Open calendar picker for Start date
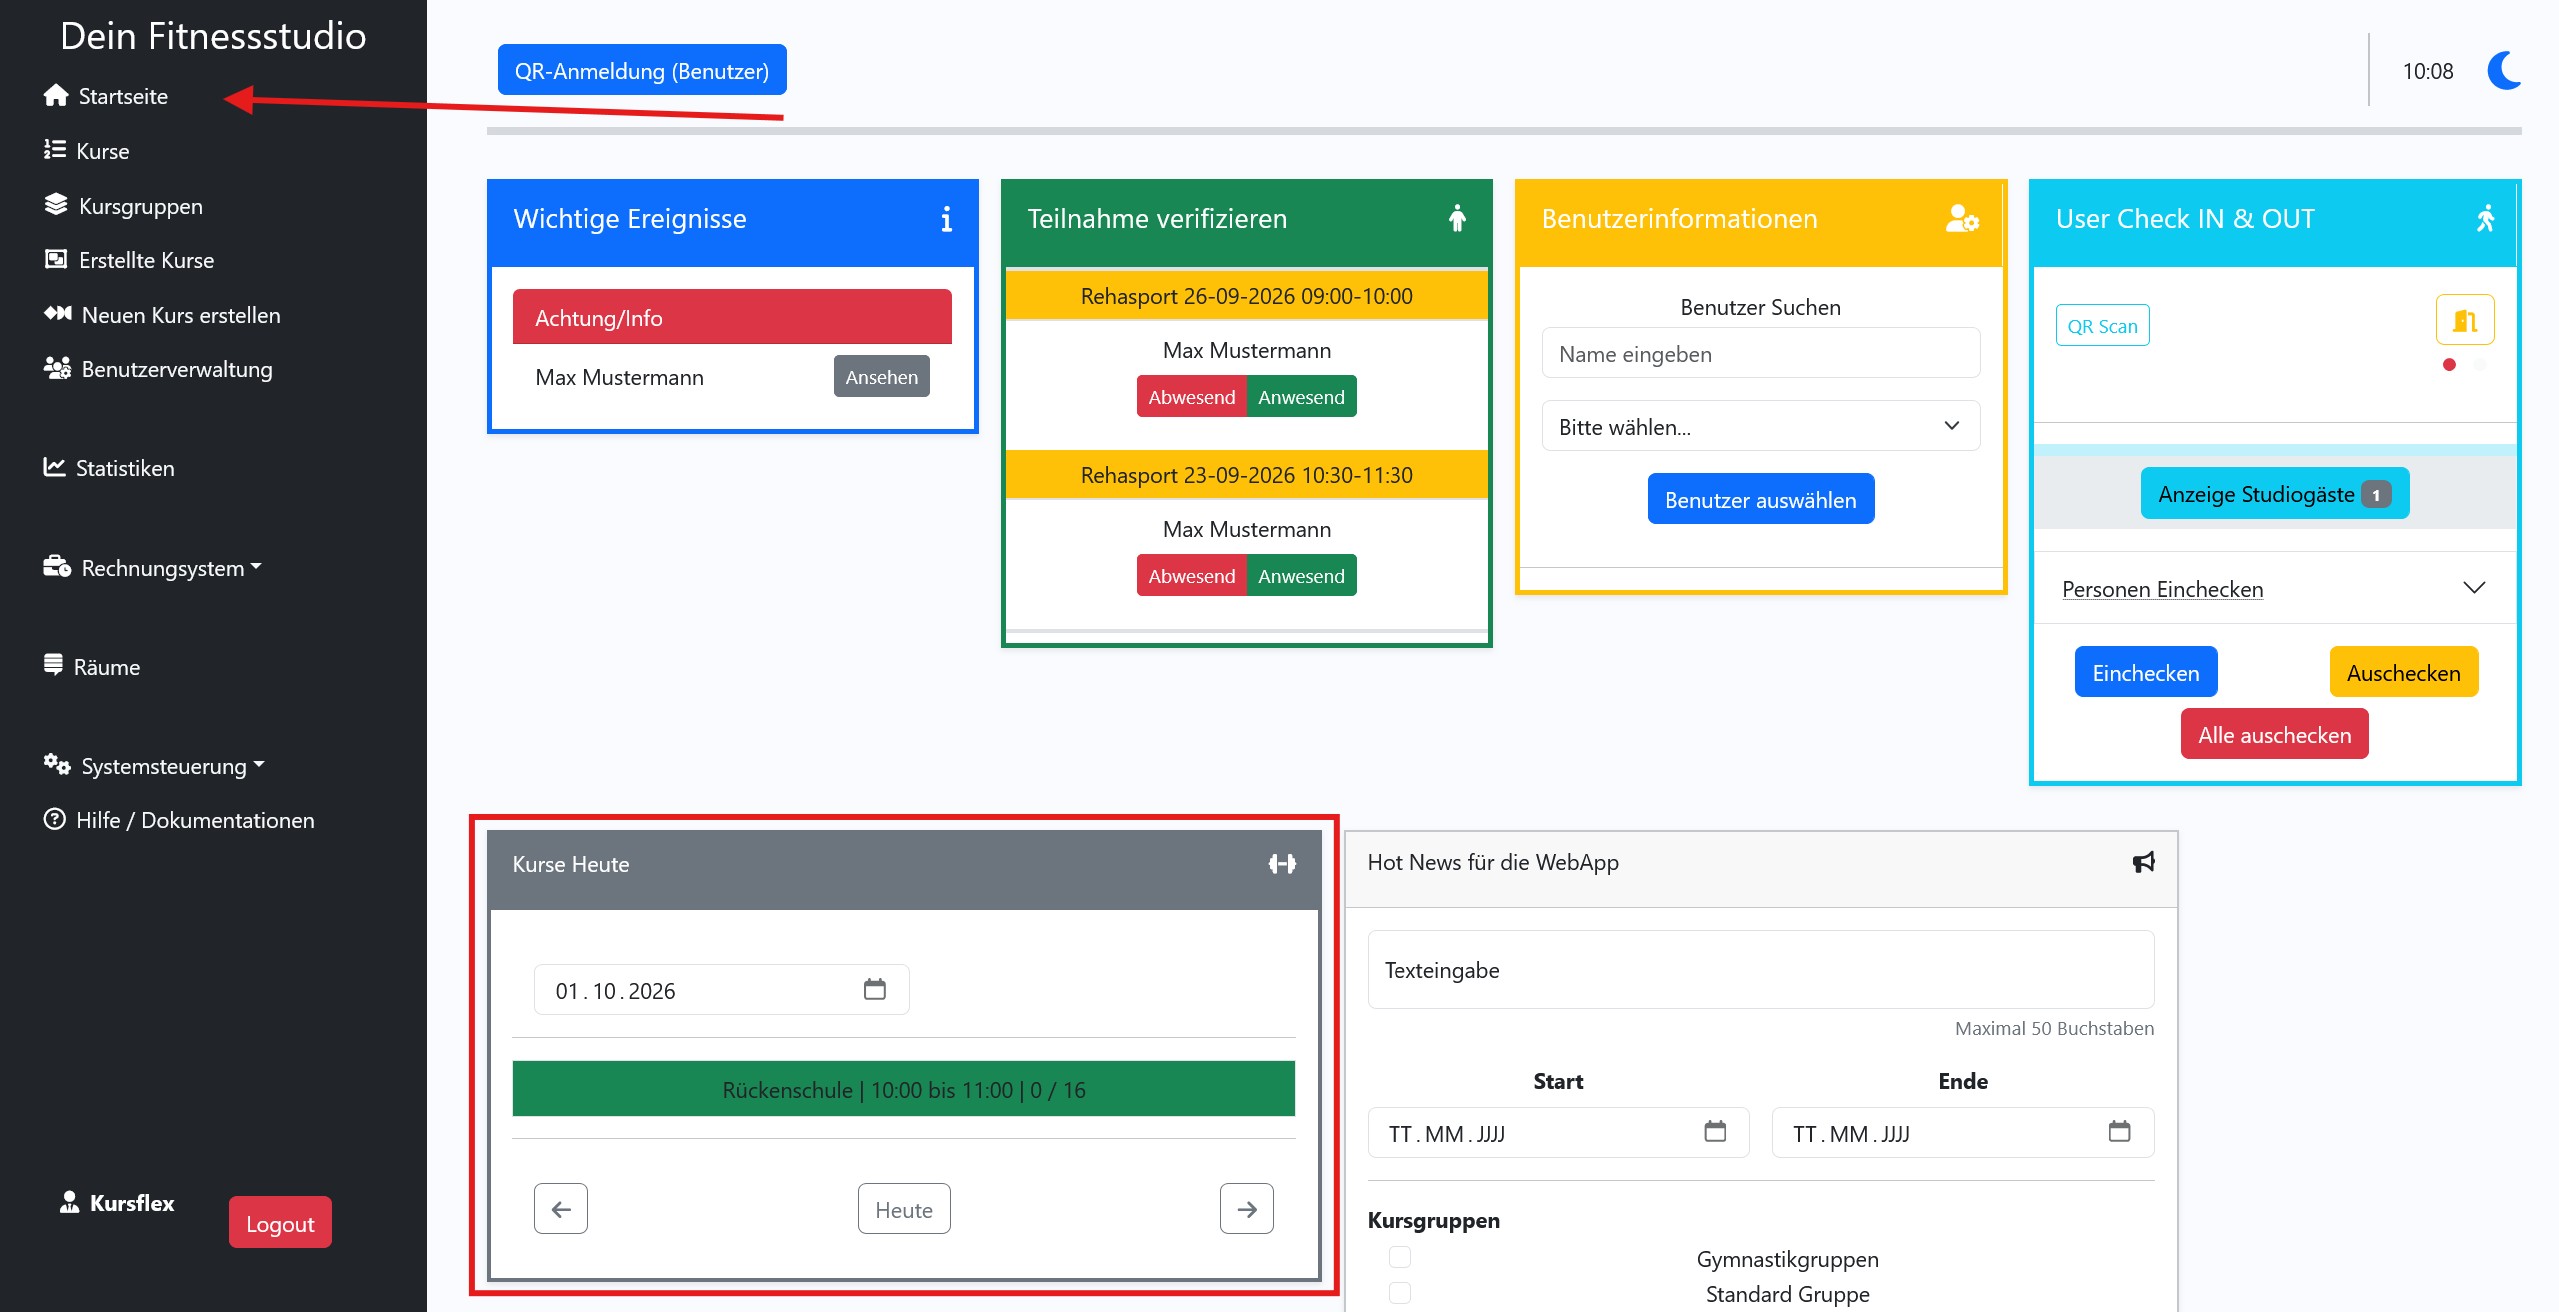 coord(1715,1131)
